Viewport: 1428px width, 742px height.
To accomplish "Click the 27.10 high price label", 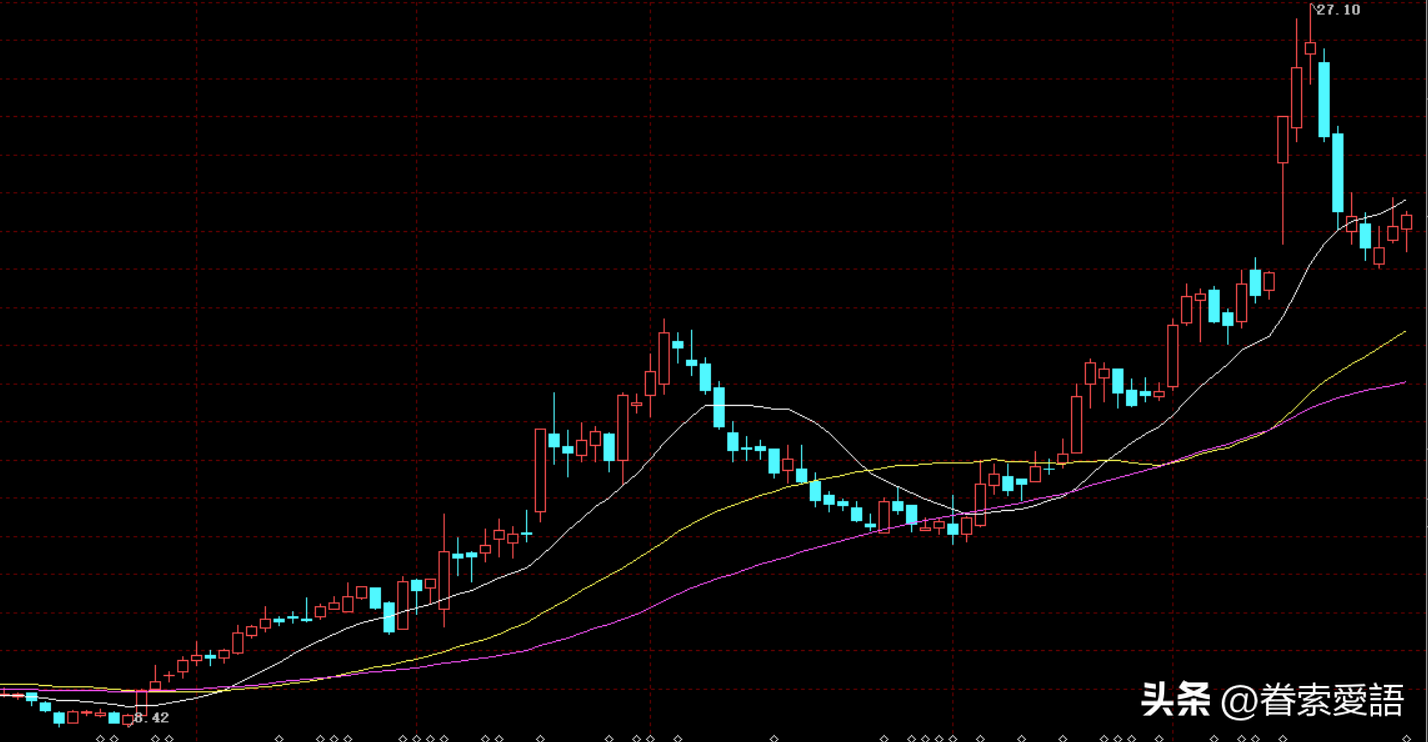I will coord(1338,10).
